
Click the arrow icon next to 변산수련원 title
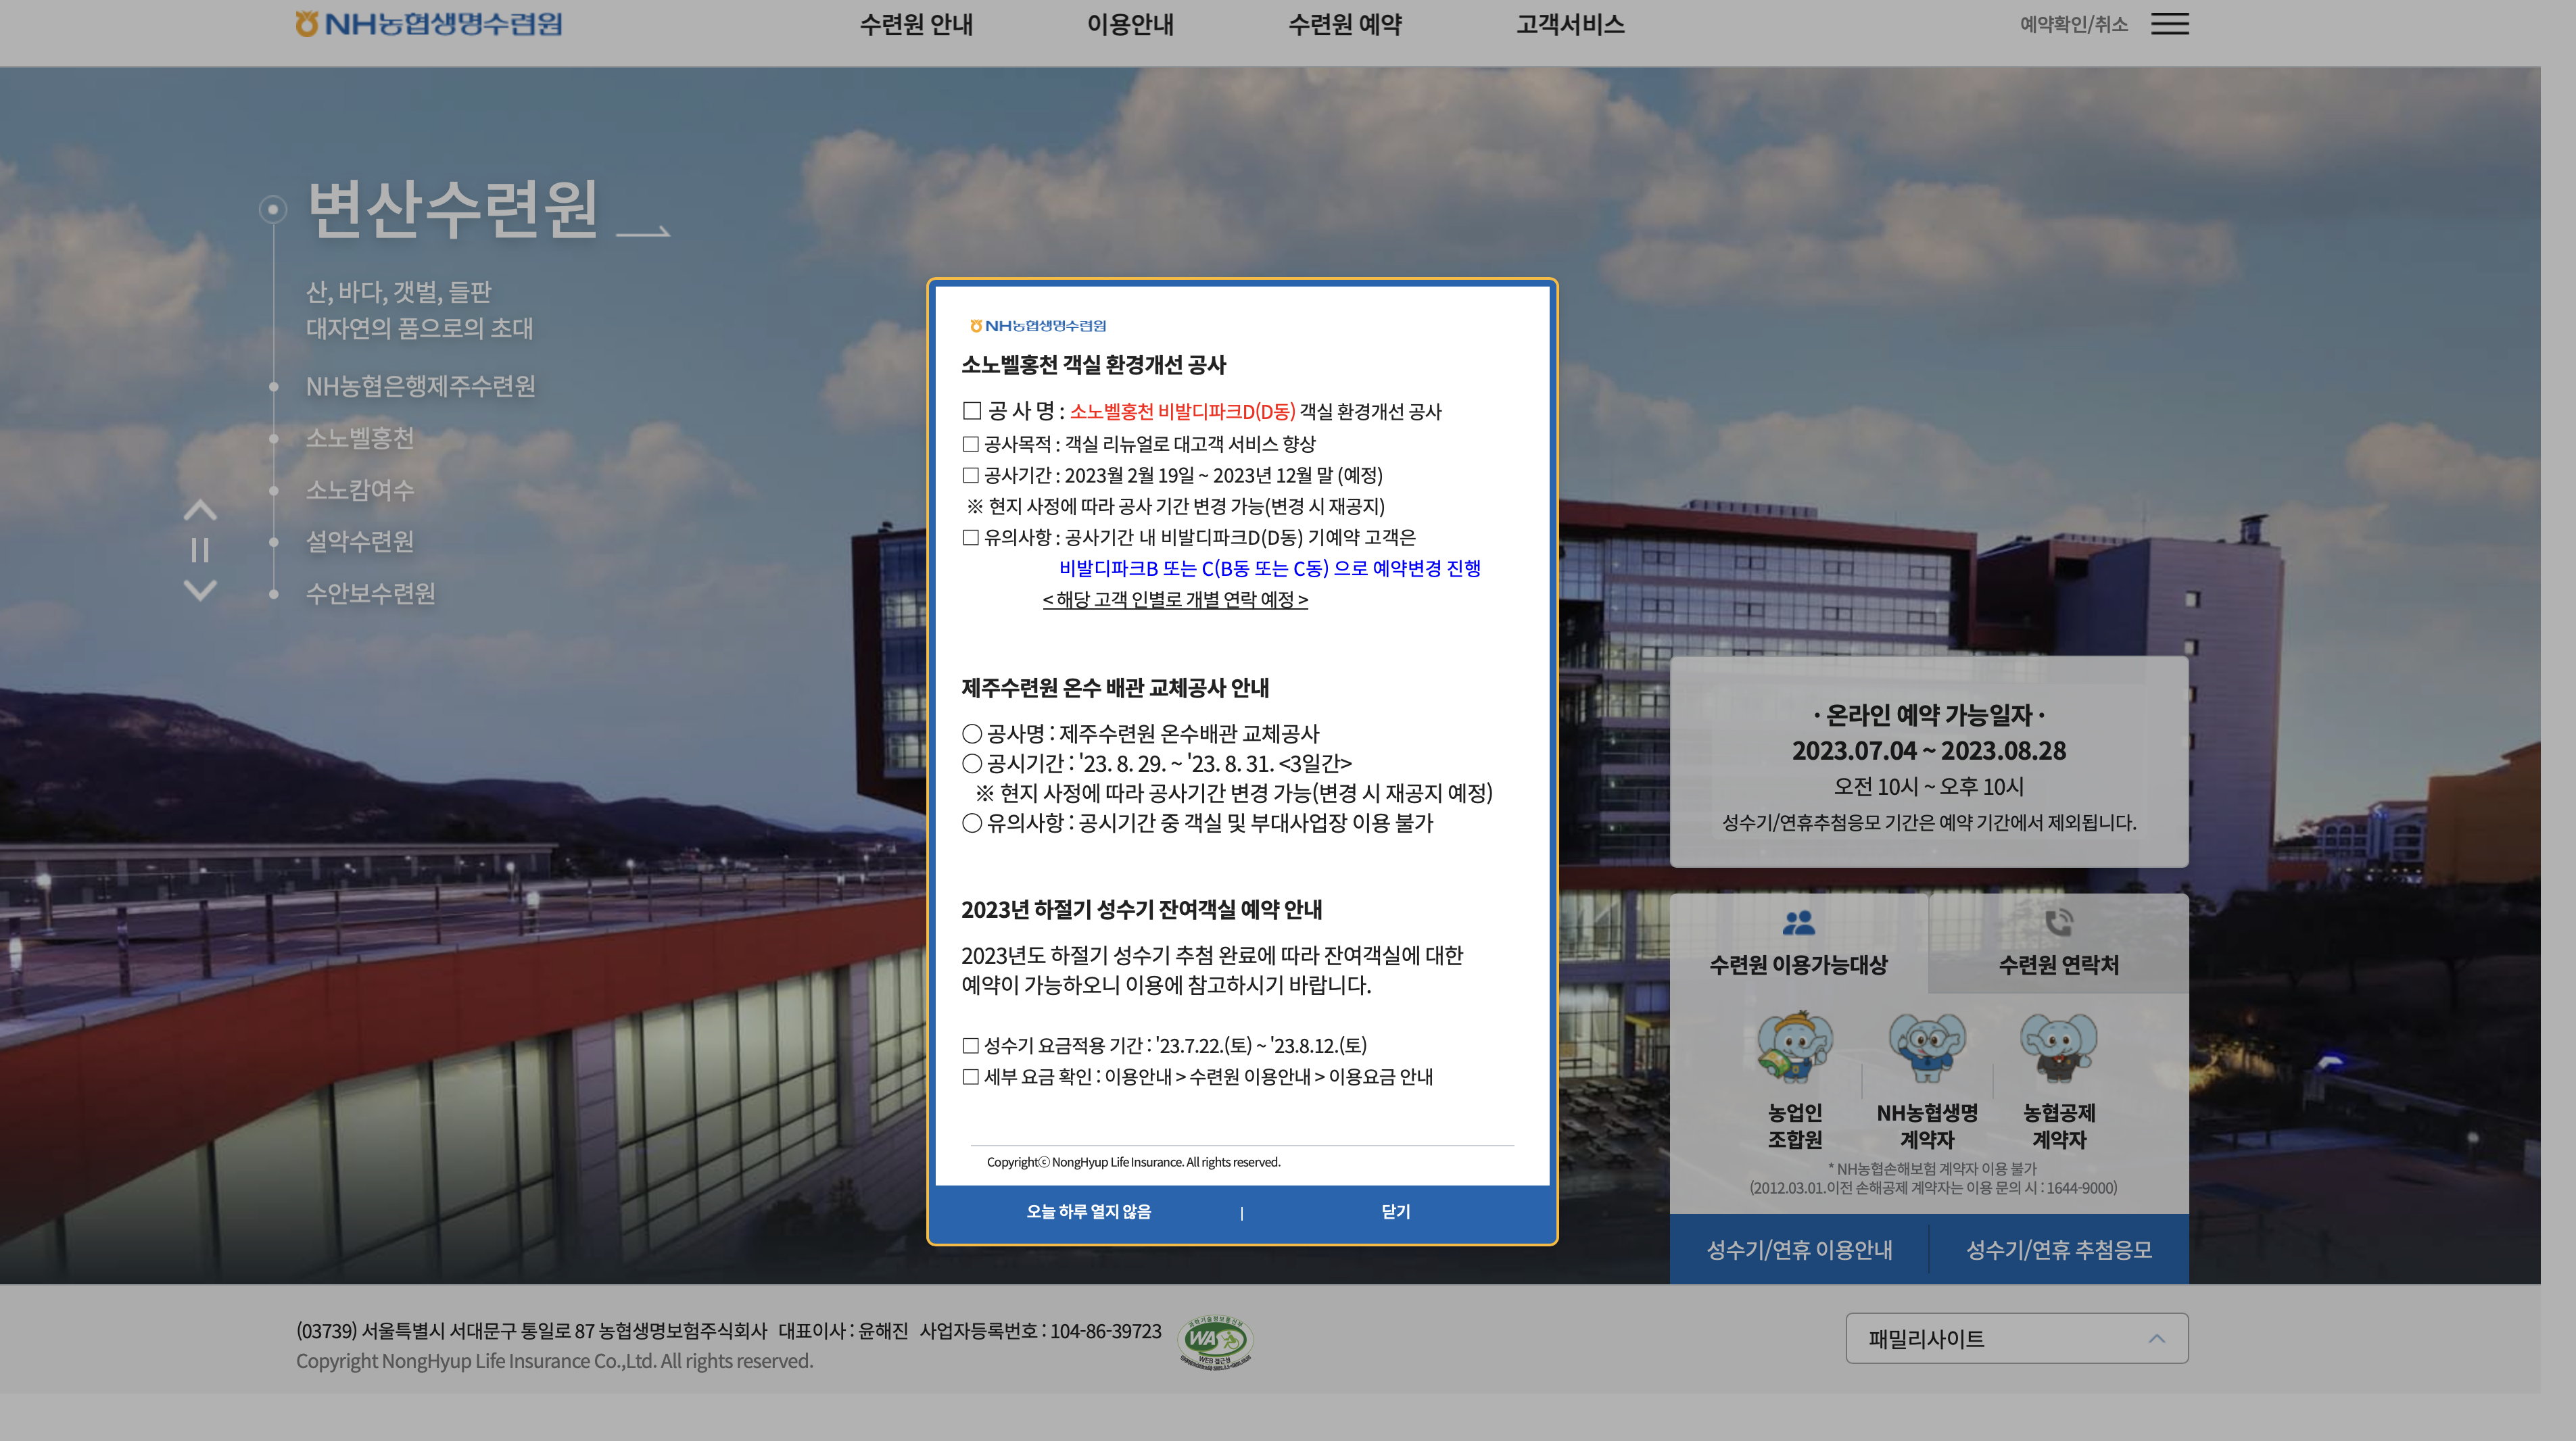point(643,232)
